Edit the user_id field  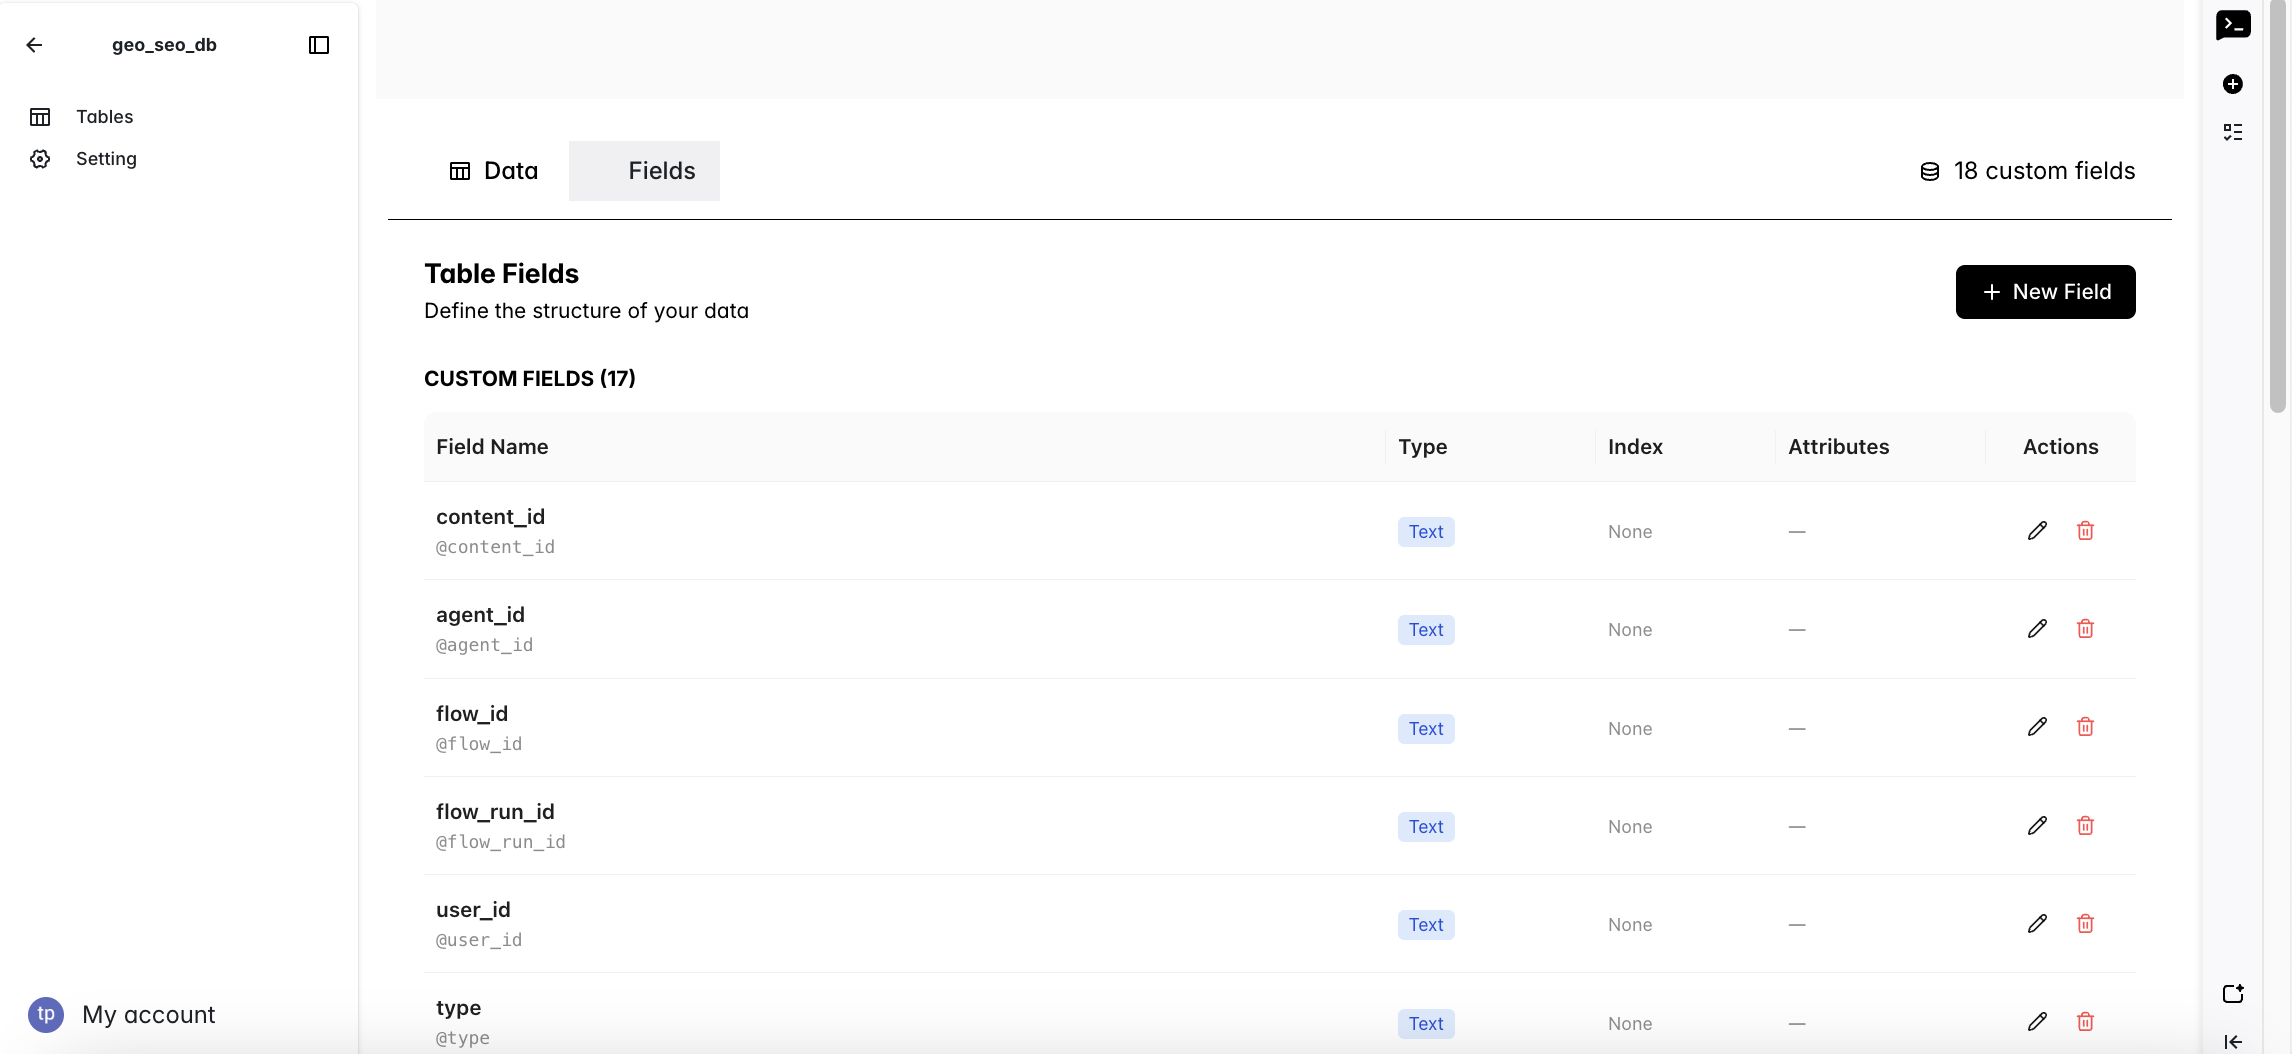pyautogui.click(x=2037, y=924)
